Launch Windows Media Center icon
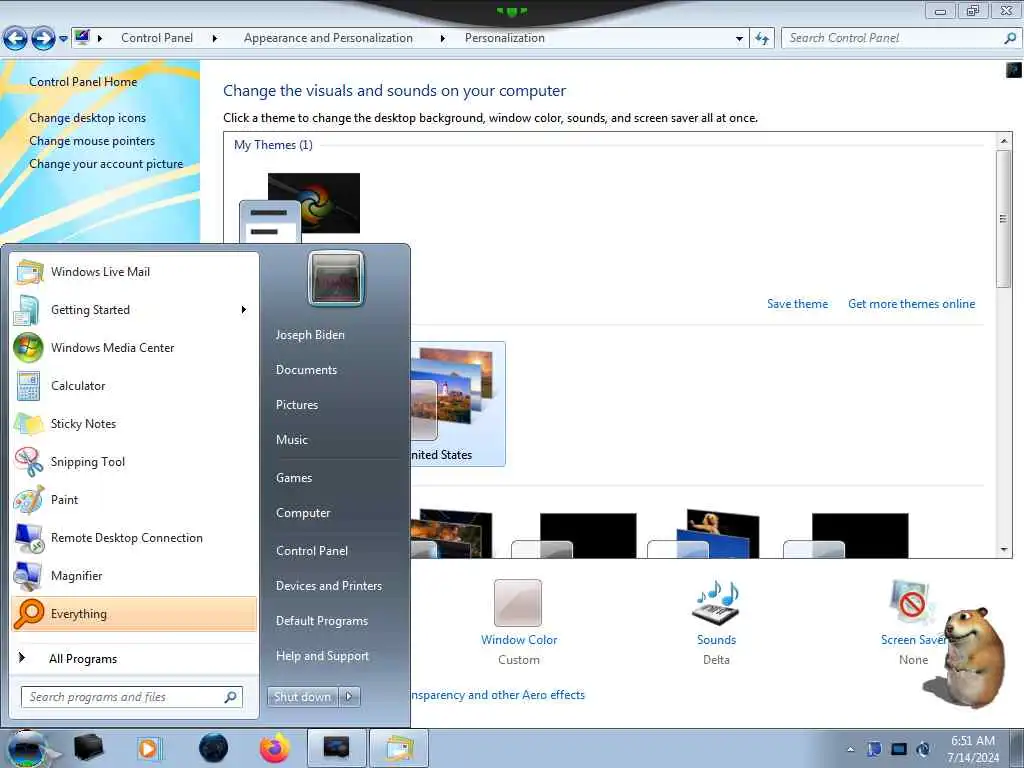 coord(28,348)
